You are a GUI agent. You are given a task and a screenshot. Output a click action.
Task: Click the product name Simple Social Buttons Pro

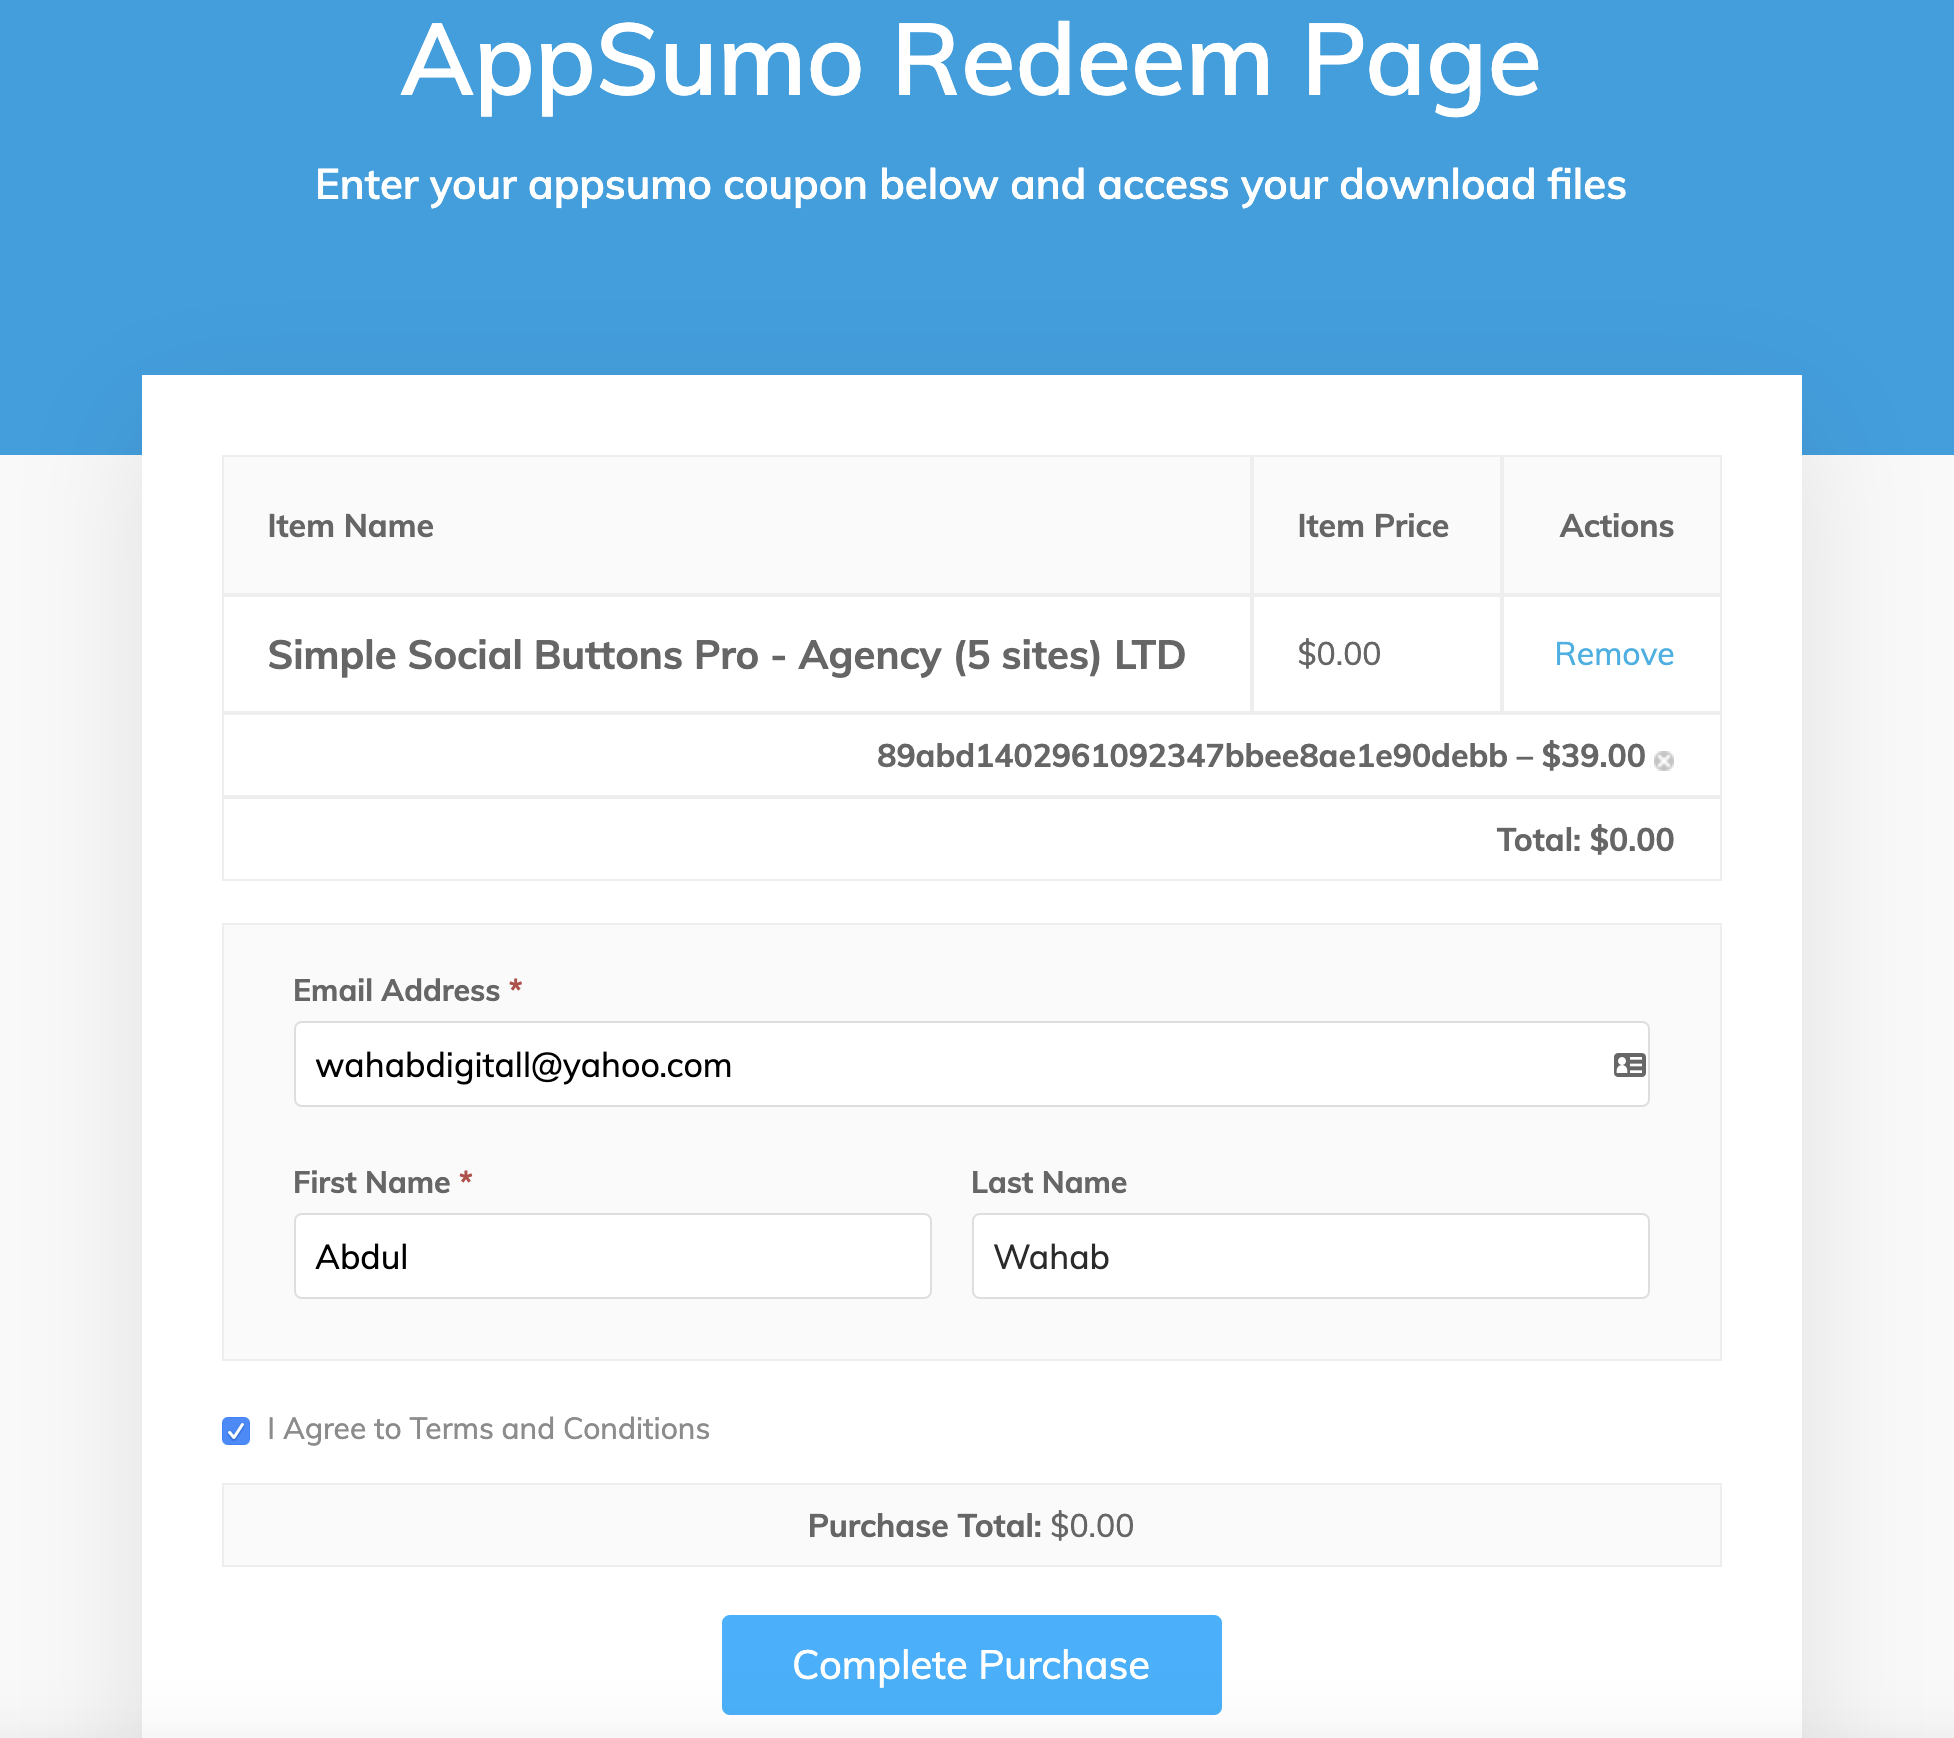(x=726, y=655)
